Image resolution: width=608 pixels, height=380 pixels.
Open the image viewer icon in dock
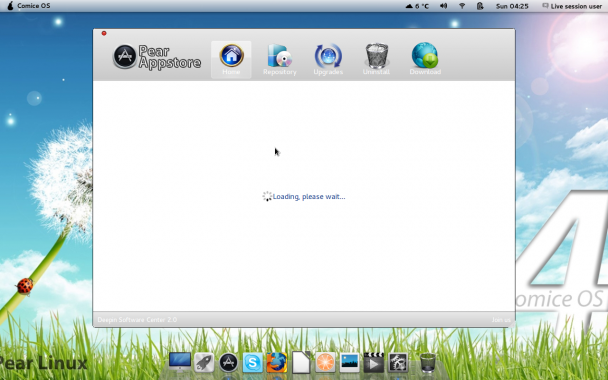[349, 363]
